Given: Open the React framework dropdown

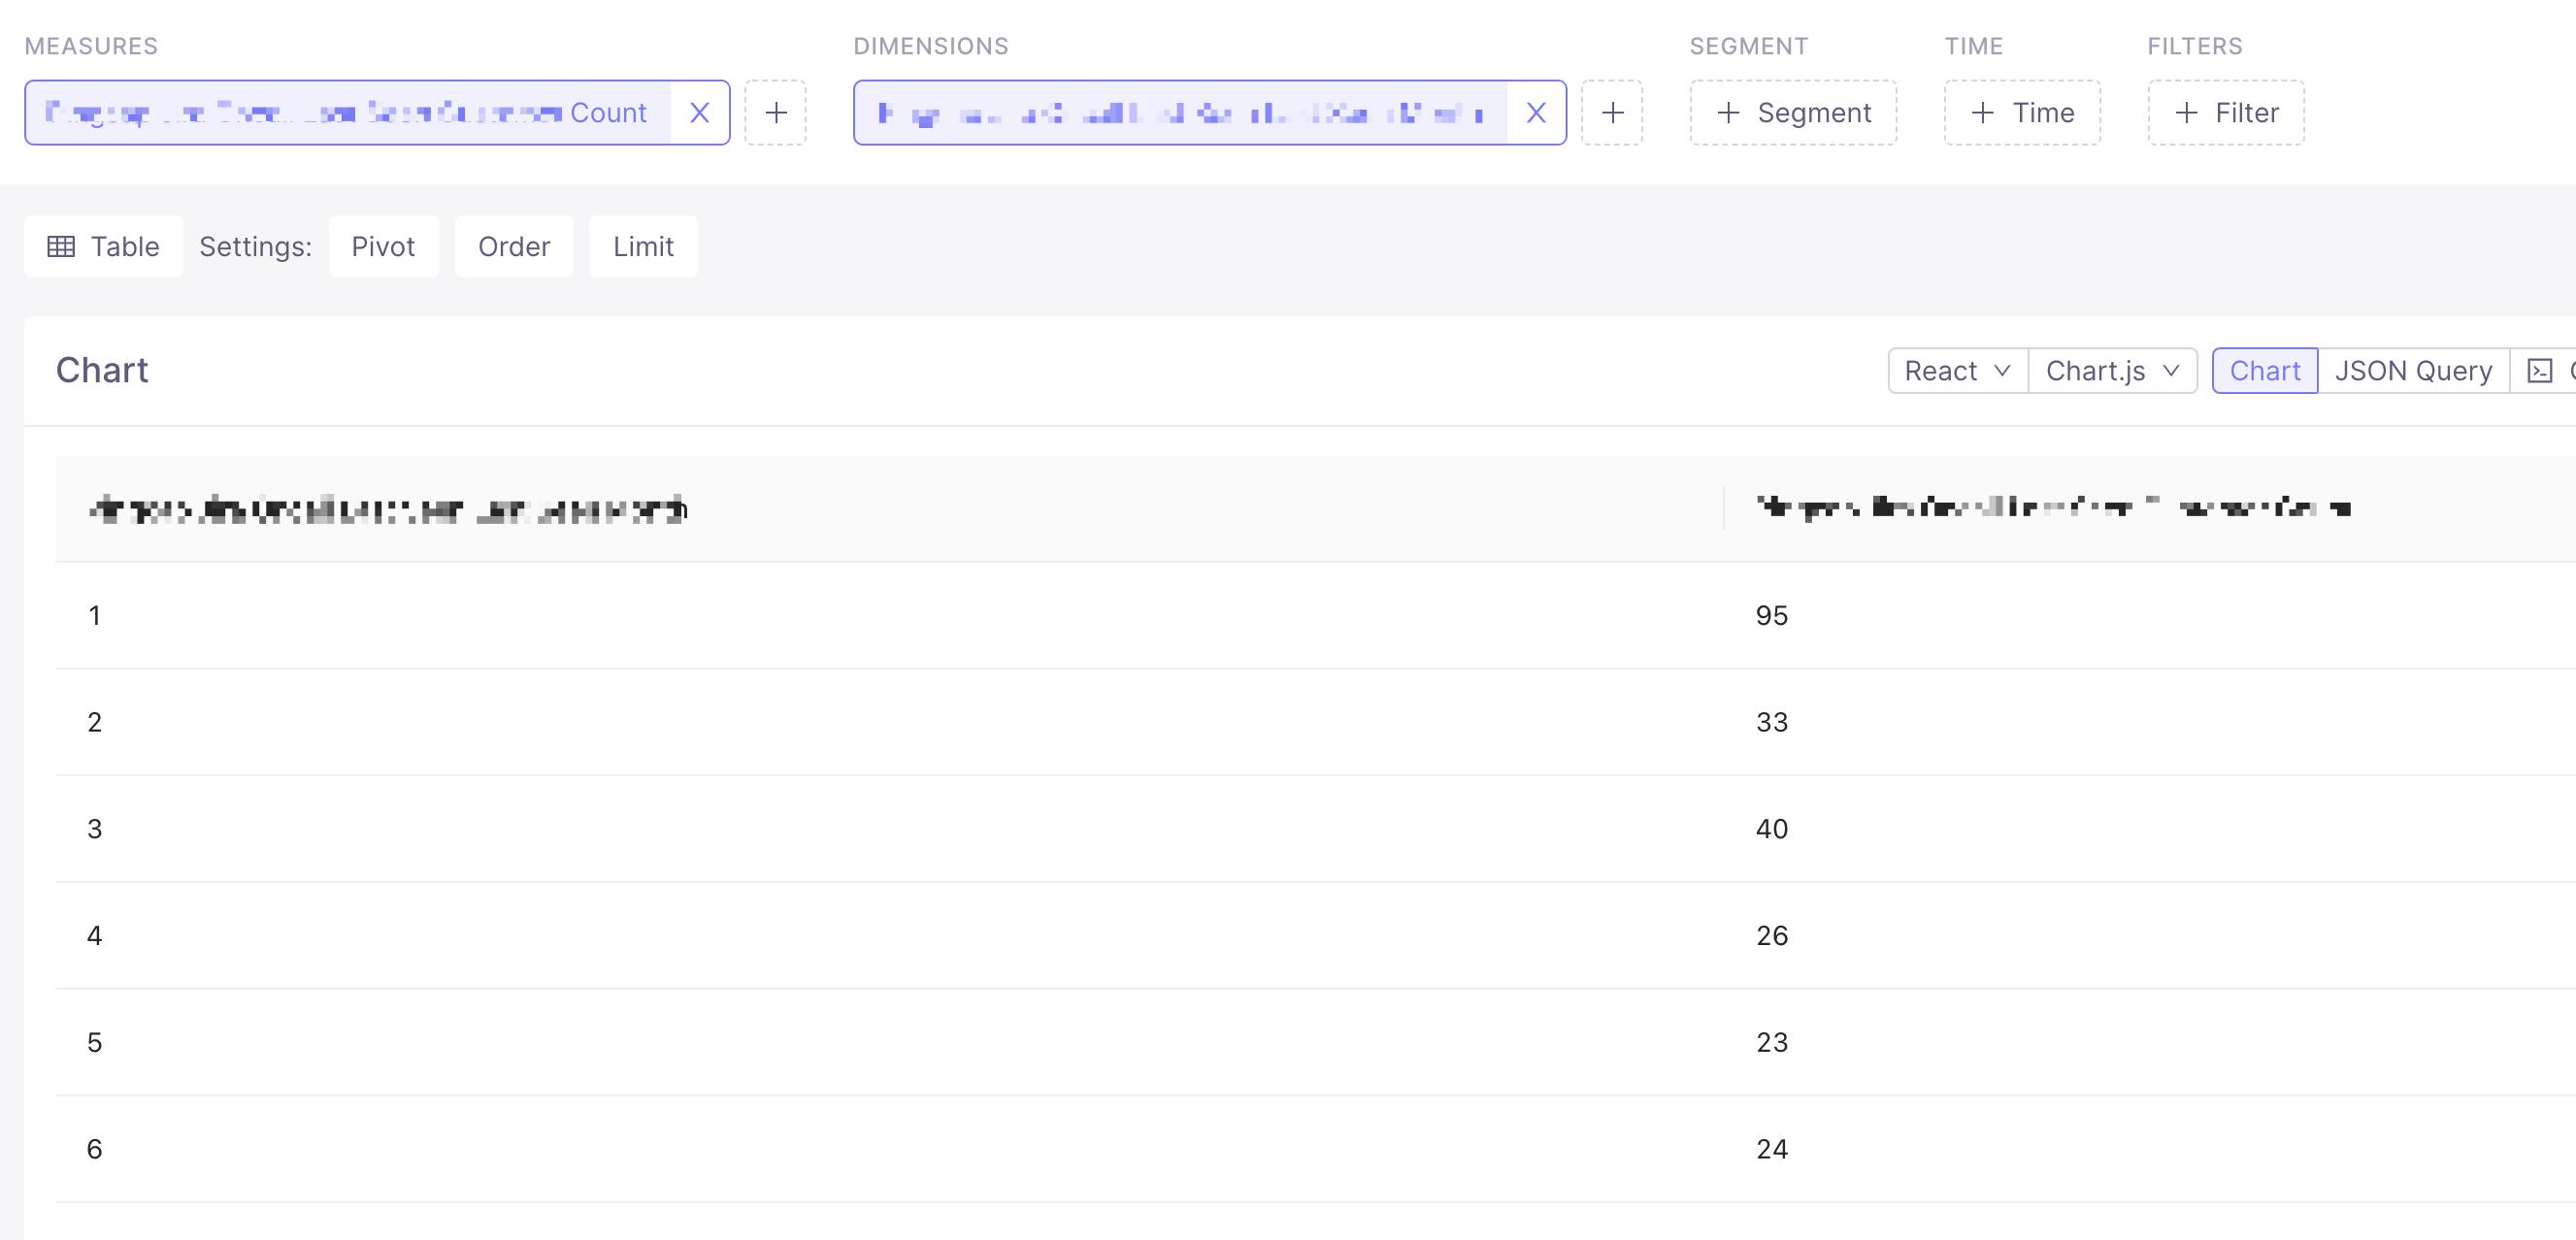Looking at the screenshot, I should click(x=1956, y=370).
